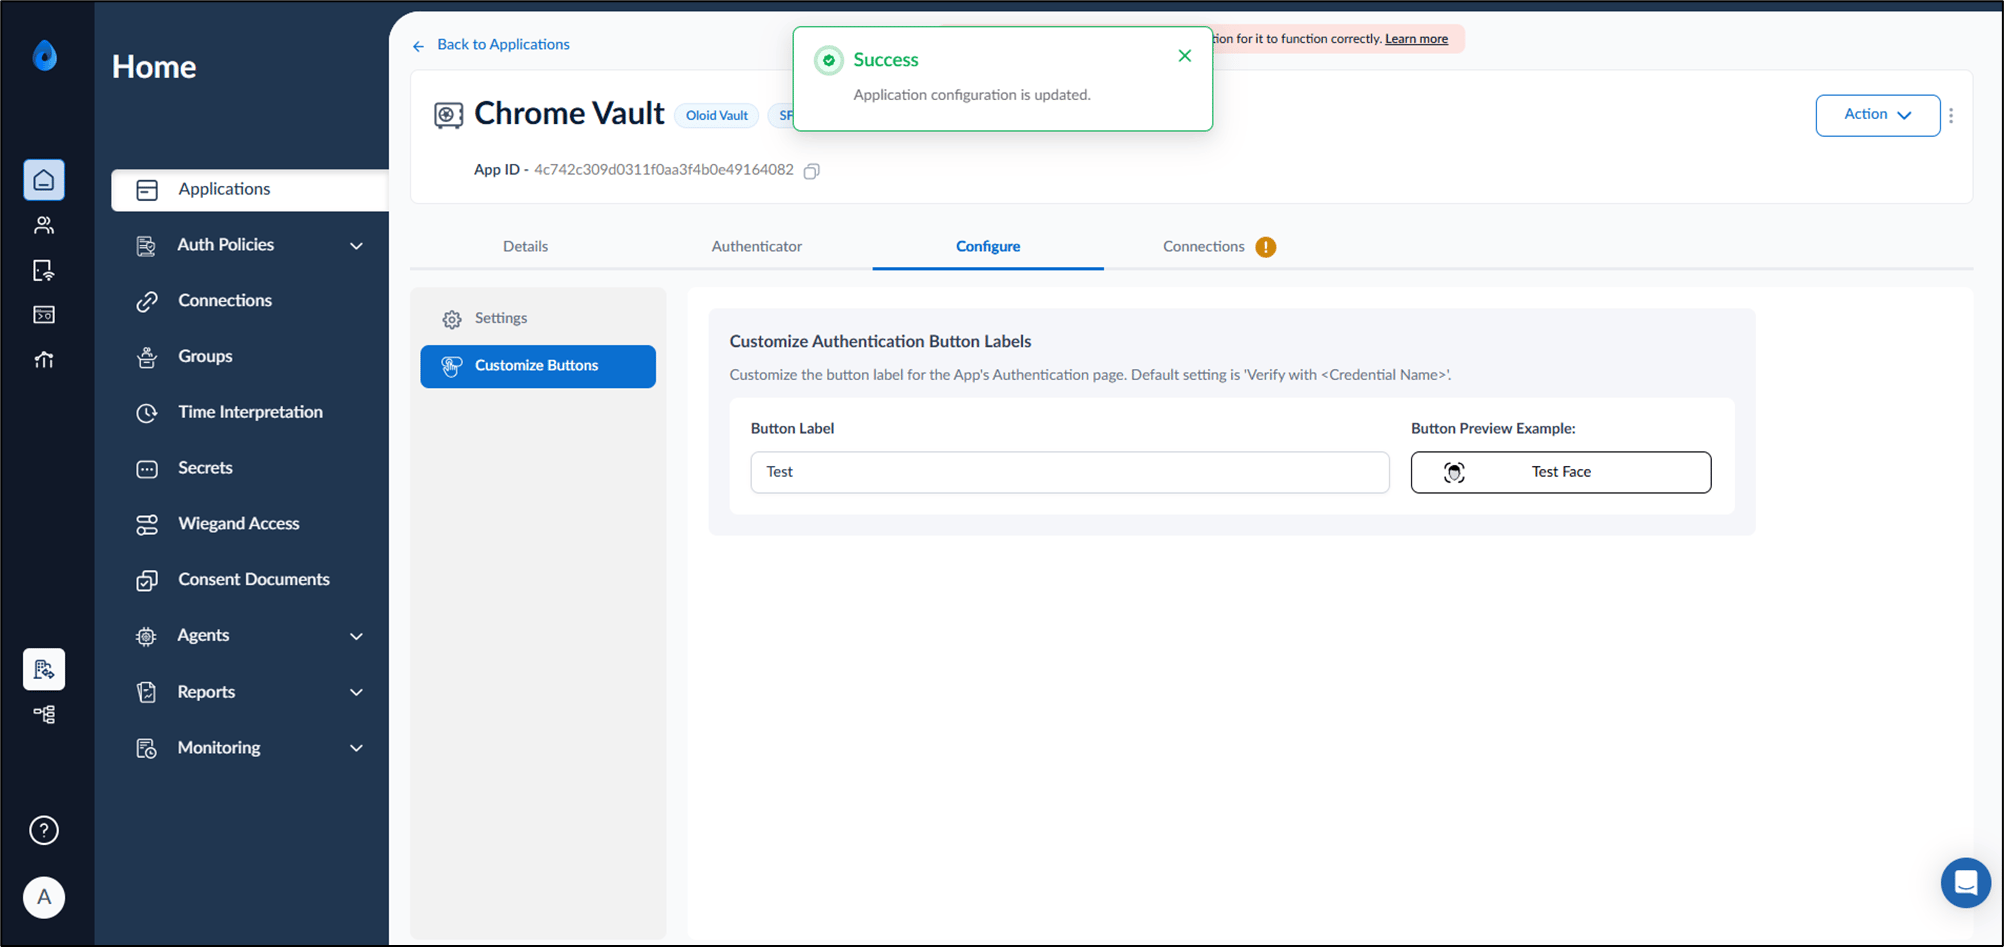Select Customize Buttons in sidebar
This screenshot has height=947, width=2004.
(x=538, y=366)
